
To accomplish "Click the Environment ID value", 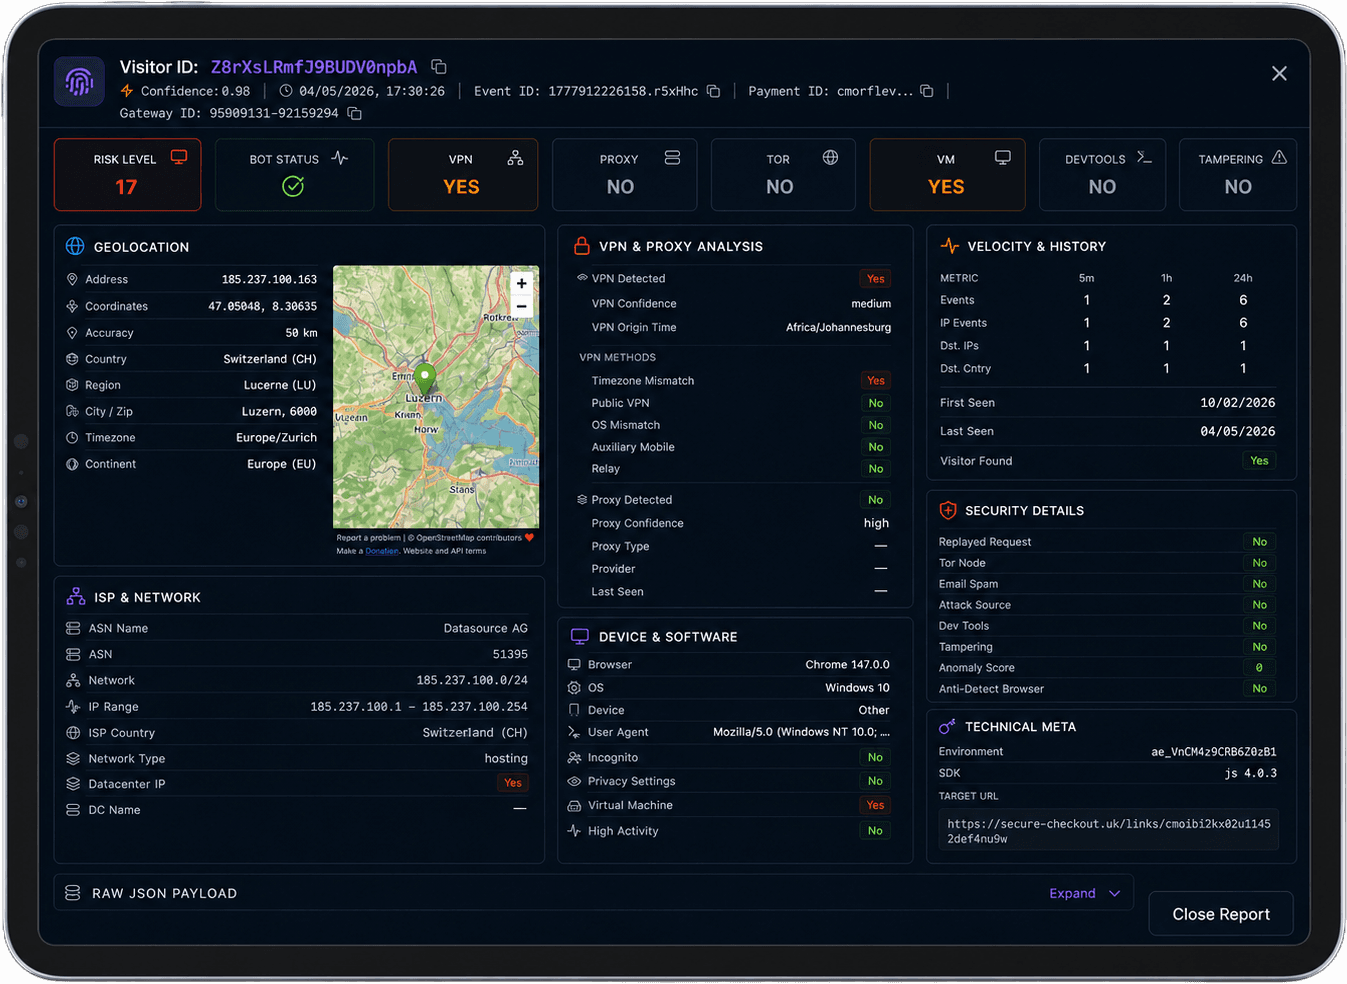I will (x=1213, y=752).
